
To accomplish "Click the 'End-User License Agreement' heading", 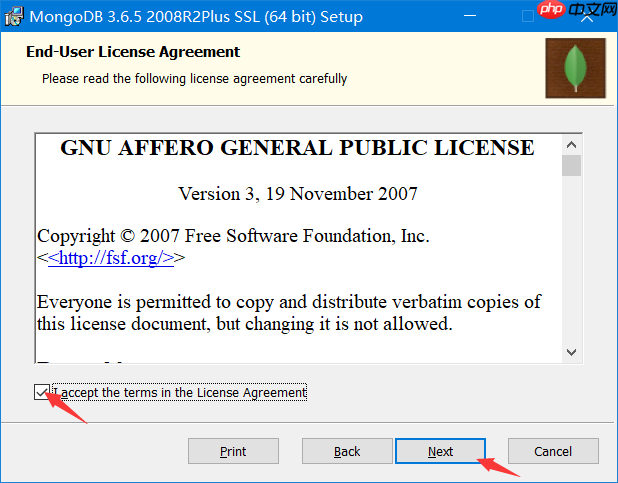I will (x=133, y=52).
